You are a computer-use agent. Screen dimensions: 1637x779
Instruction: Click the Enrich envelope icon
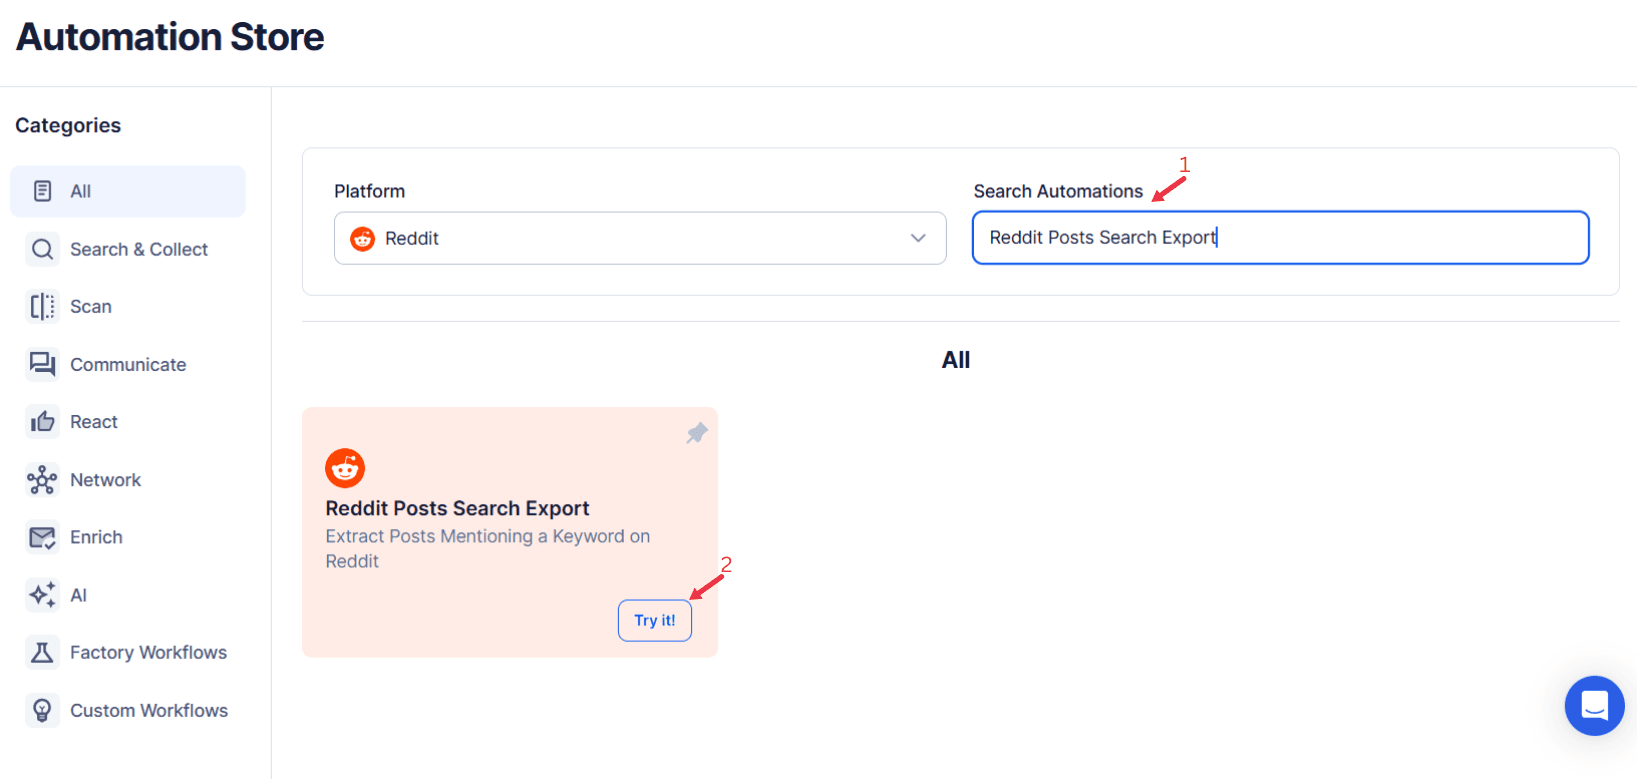click(42, 537)
